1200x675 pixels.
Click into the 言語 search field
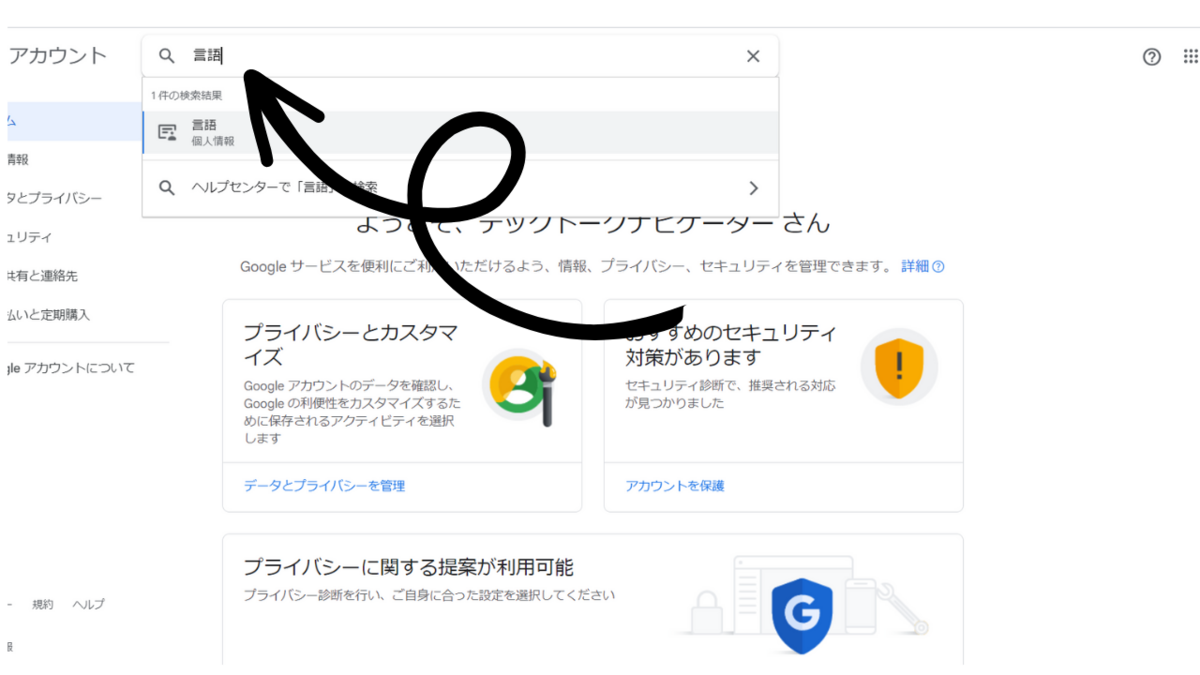point(460,56)
